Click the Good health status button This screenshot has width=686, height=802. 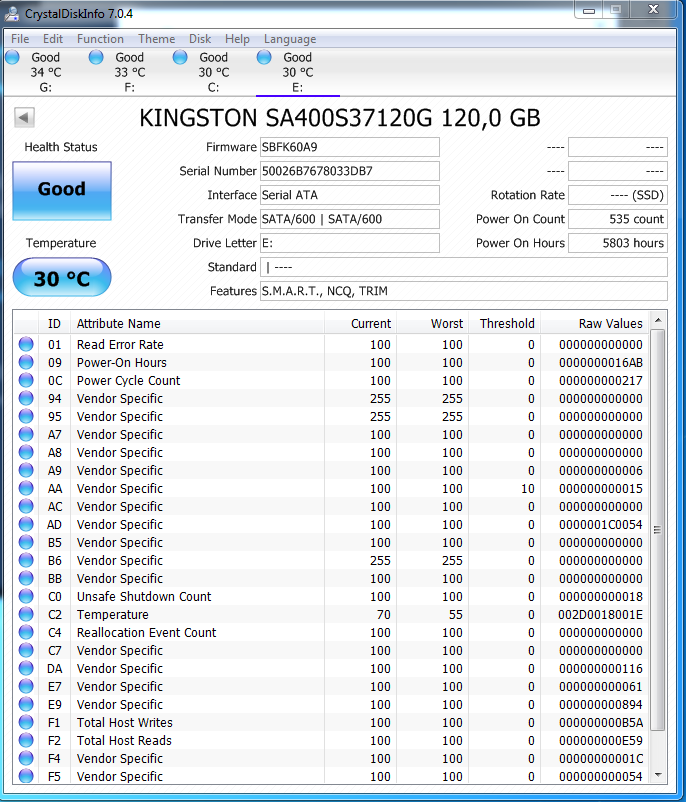tap(61, 190)
